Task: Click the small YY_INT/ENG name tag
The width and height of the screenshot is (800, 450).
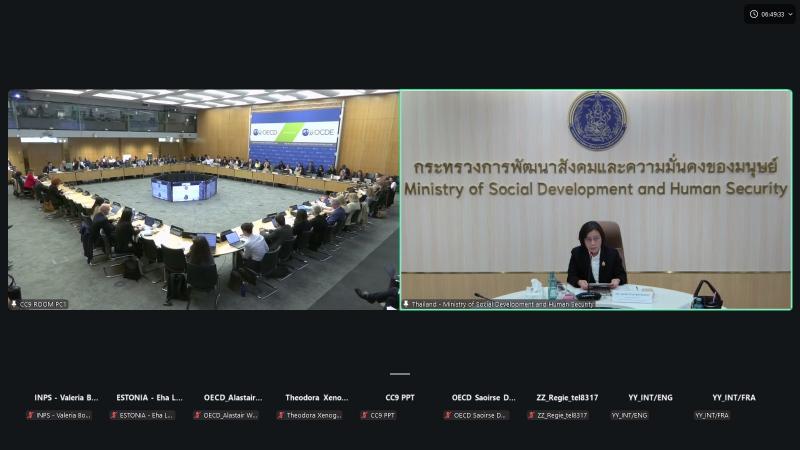Action: click(x=630, y=415)
